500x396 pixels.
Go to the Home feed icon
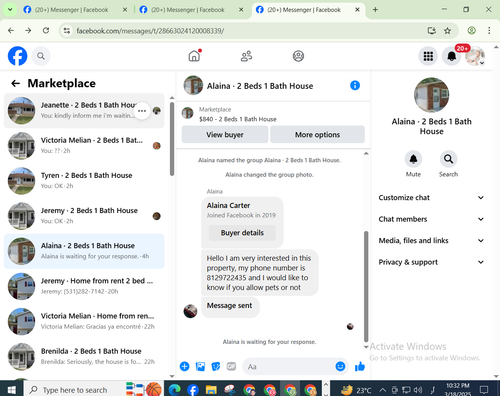point(194,56)
